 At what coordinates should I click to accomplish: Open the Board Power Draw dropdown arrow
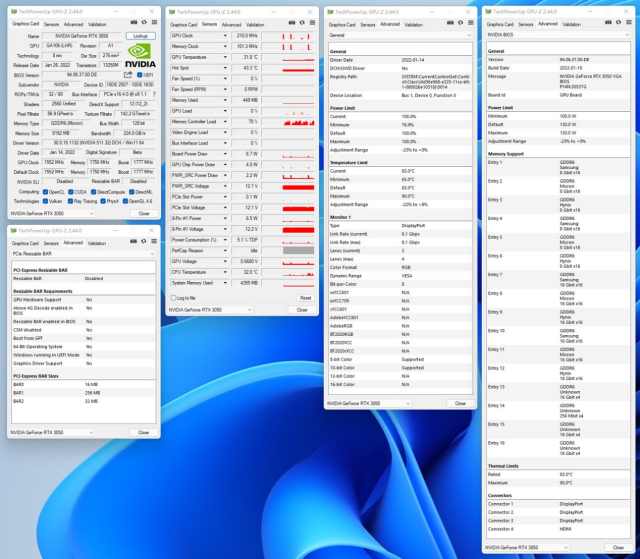click(225, 154)
